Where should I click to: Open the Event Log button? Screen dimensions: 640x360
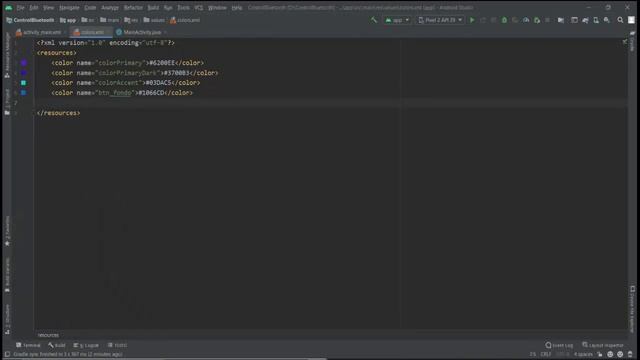pos(559,345)
